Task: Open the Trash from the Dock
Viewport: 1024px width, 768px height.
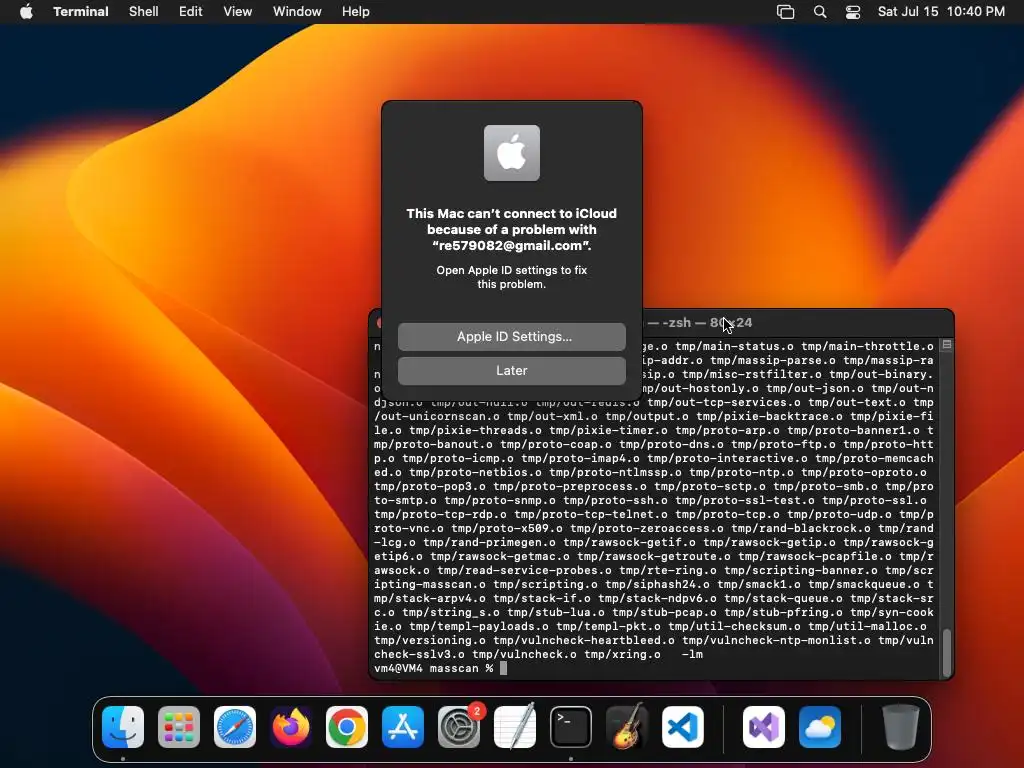Action: pyautogui.click(x=901, y=727)
